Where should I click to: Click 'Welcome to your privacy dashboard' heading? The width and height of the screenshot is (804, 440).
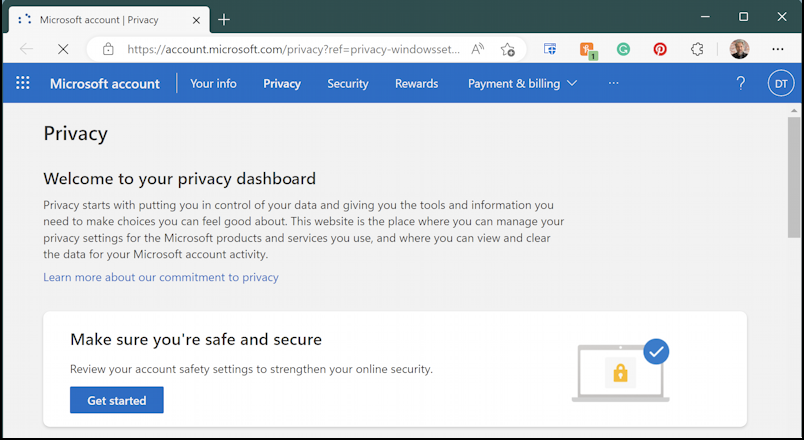pos(179,178)
